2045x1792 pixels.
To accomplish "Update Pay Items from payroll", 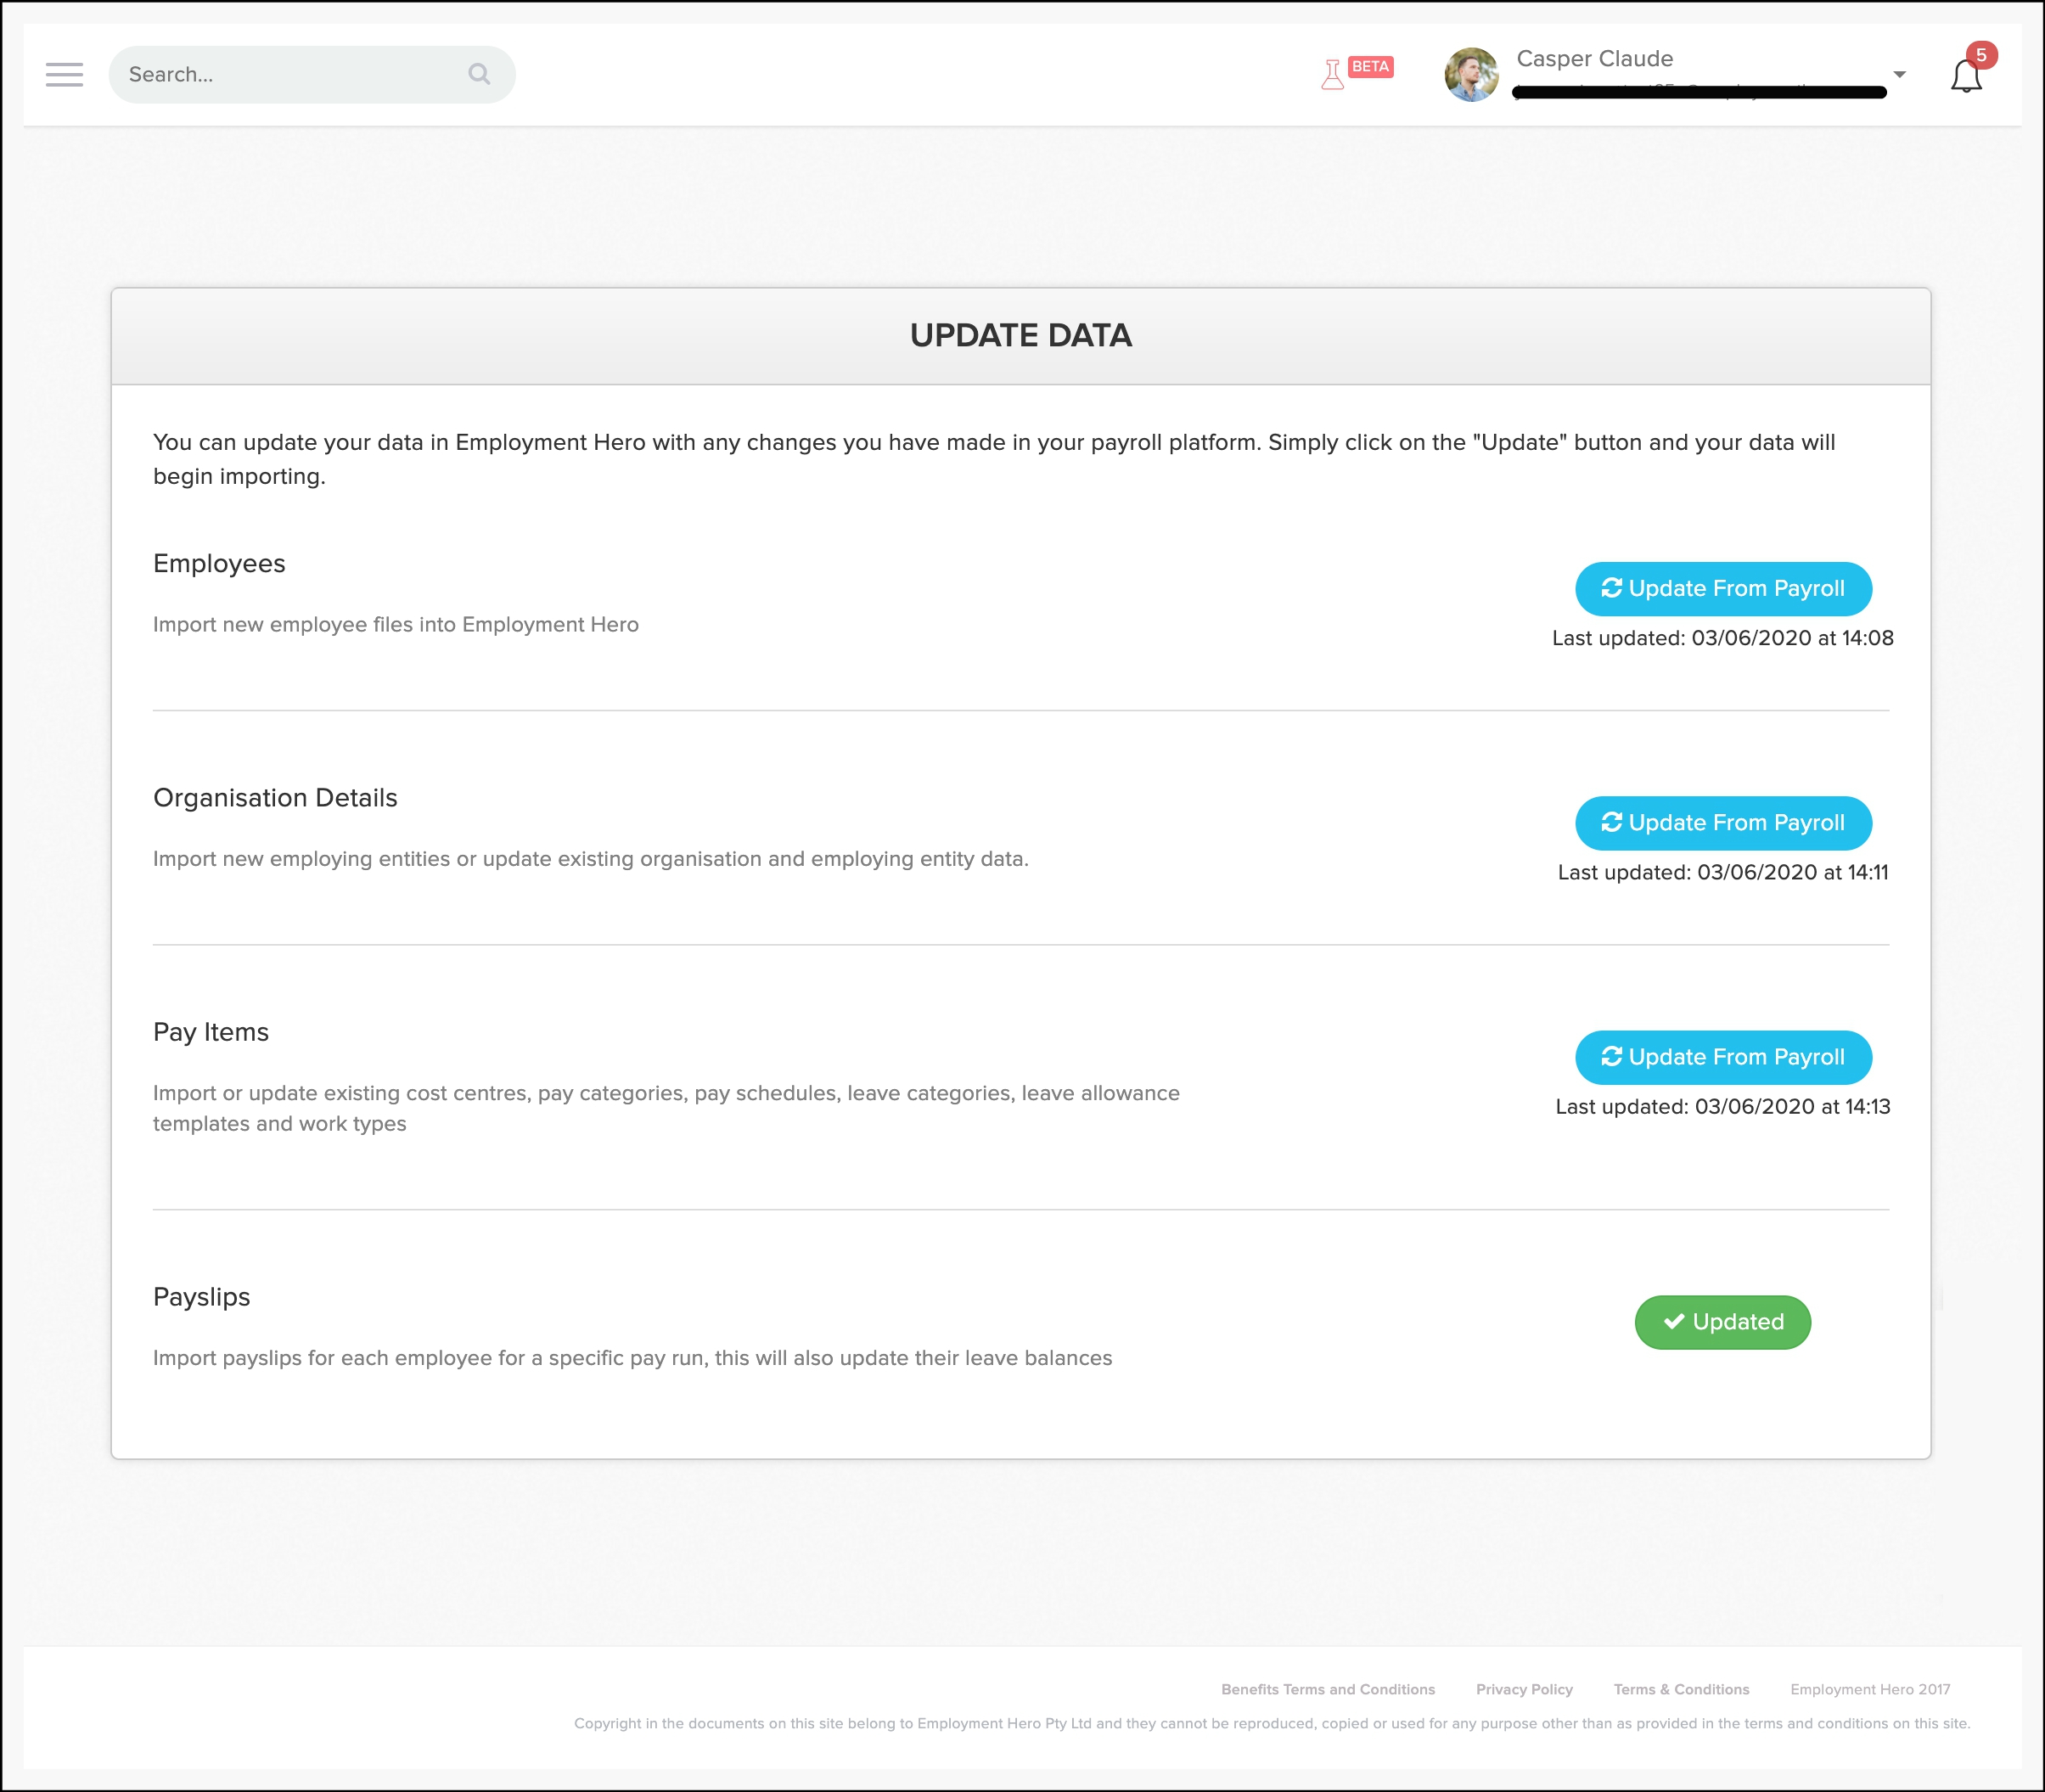I will click(x=1723, y=1057).
